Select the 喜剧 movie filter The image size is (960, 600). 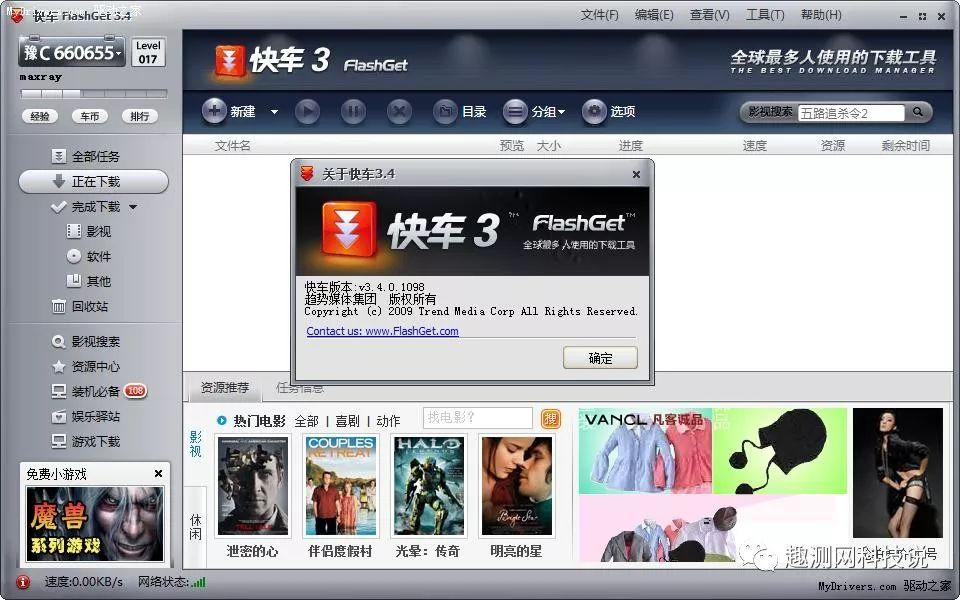coord(347,421)
